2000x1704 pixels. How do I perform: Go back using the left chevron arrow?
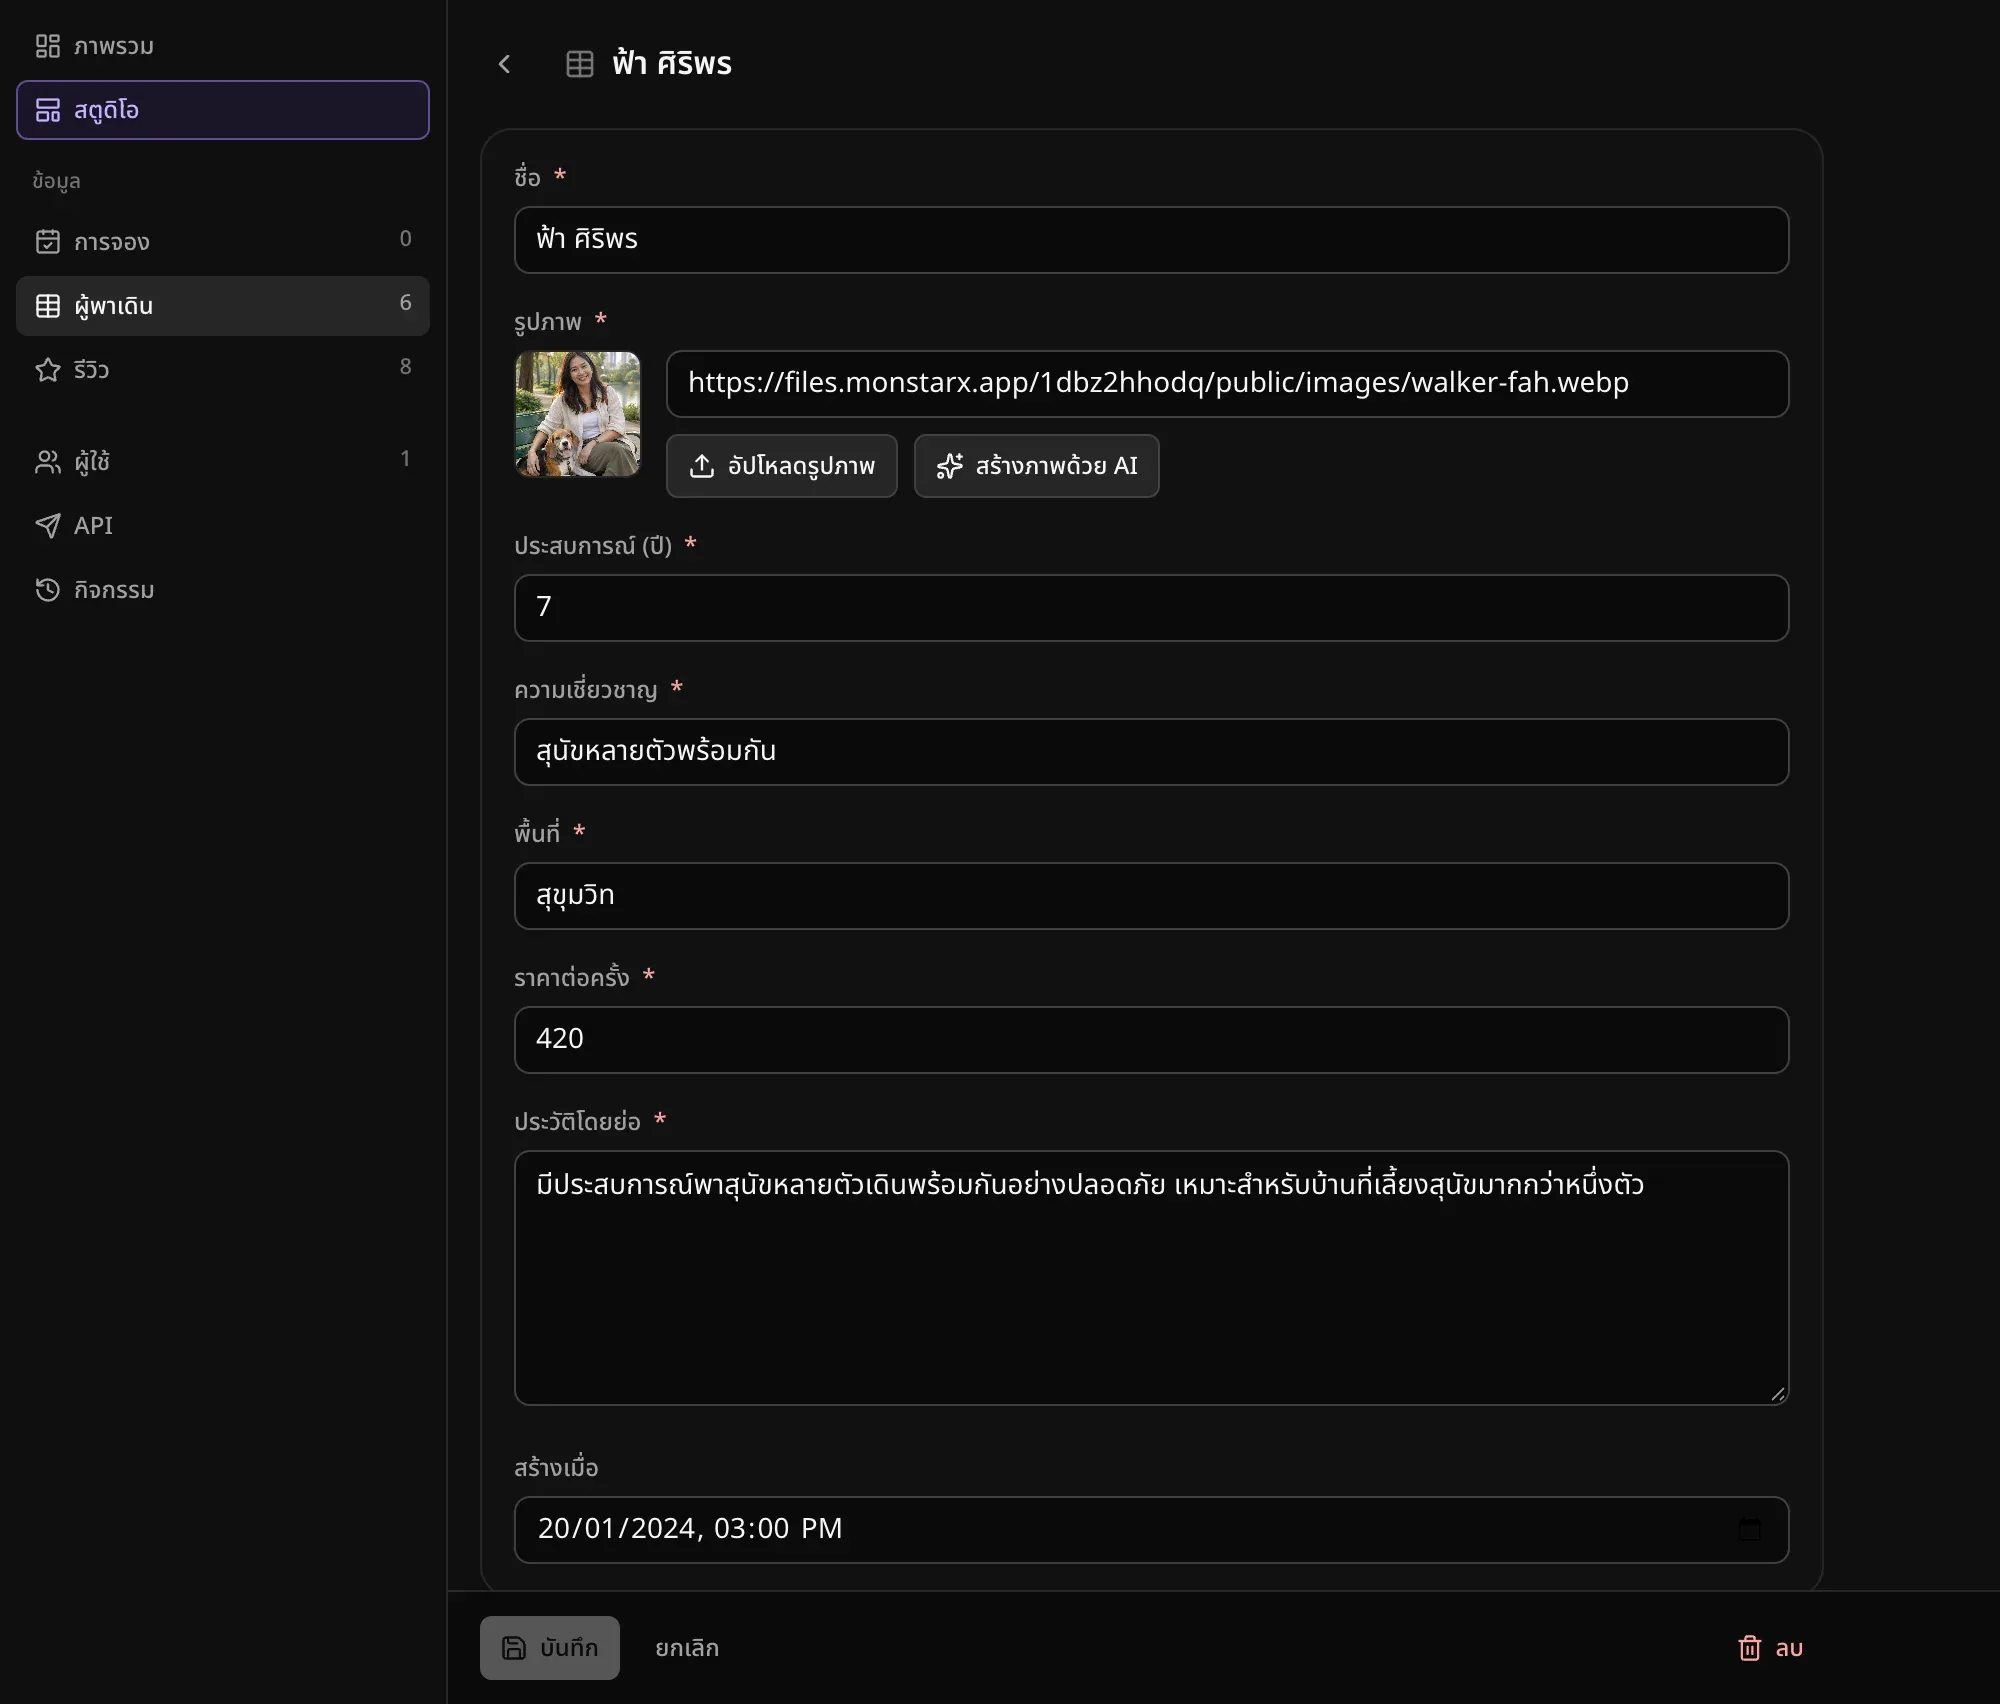(x=504, y=64)
